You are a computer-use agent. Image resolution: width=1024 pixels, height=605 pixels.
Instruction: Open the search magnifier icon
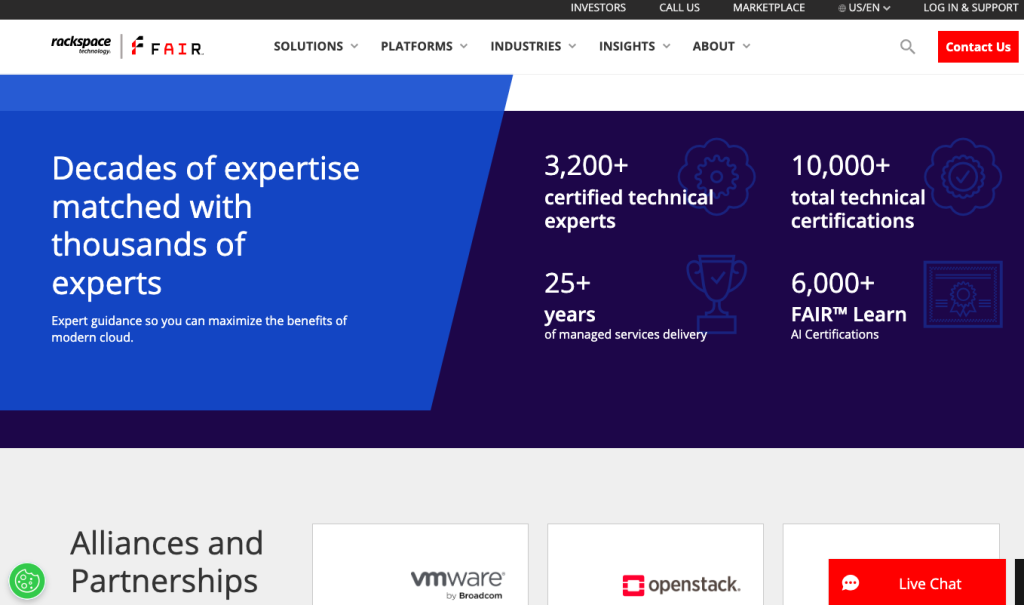point(907,46)
